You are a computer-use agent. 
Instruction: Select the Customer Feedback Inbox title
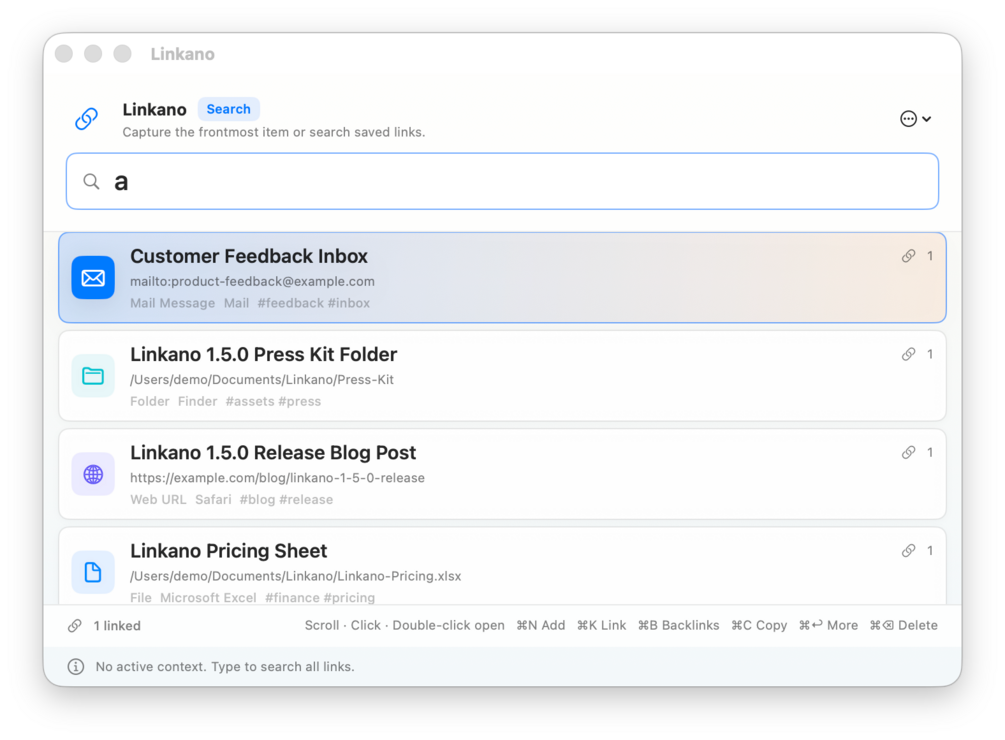click(x=249, y=256)
